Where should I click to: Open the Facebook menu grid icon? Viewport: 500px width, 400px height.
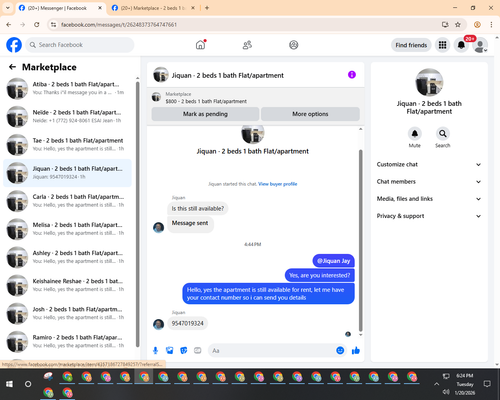tap(442, 45)
